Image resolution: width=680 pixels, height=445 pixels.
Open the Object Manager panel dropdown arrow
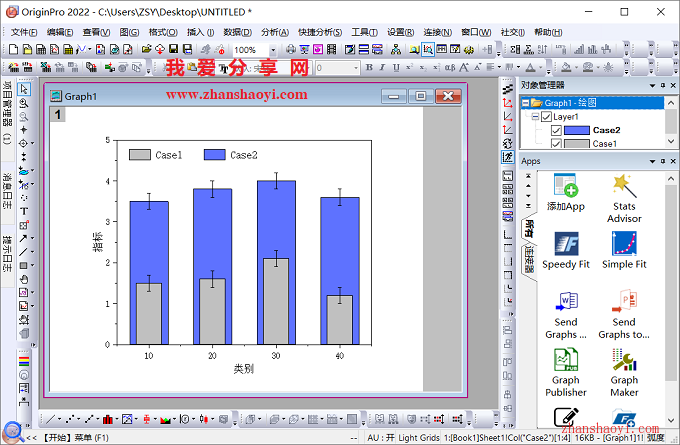652,85
